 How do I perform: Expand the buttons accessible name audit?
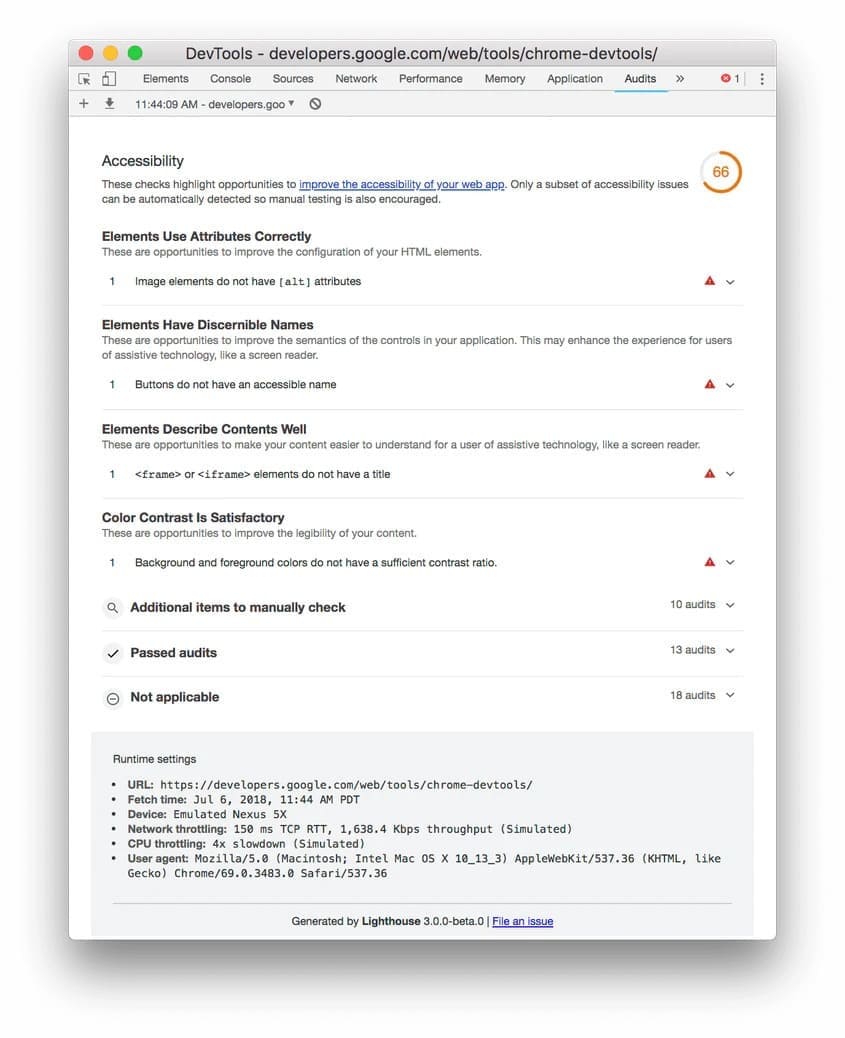pyautogui.click(x=730, y=385)
